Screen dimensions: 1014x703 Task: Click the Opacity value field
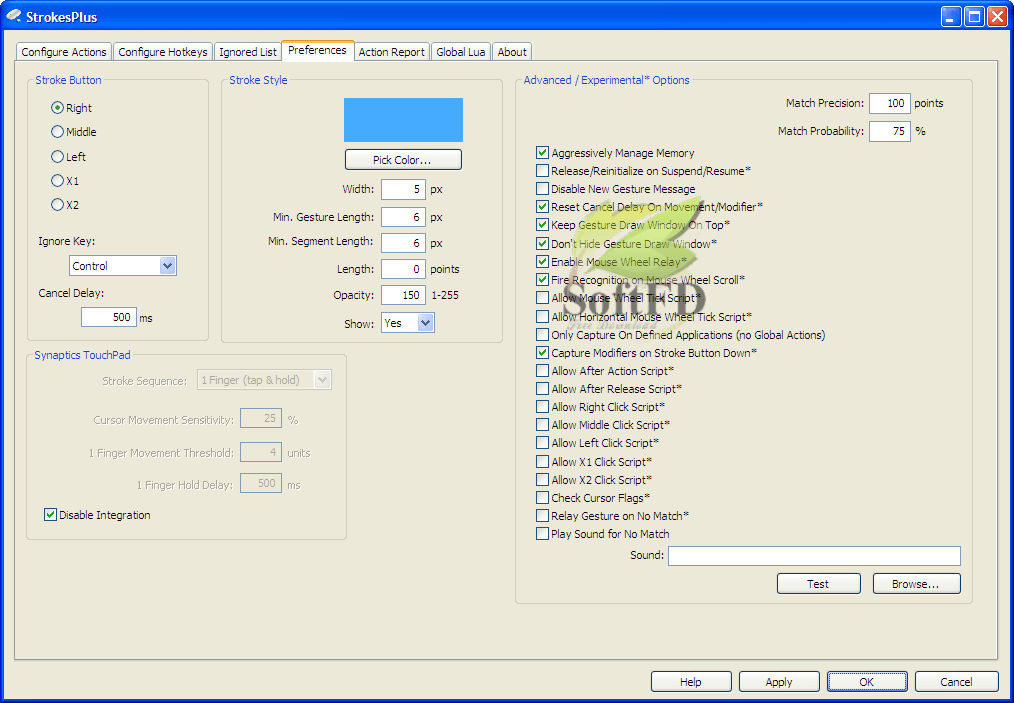pos(403,295)
